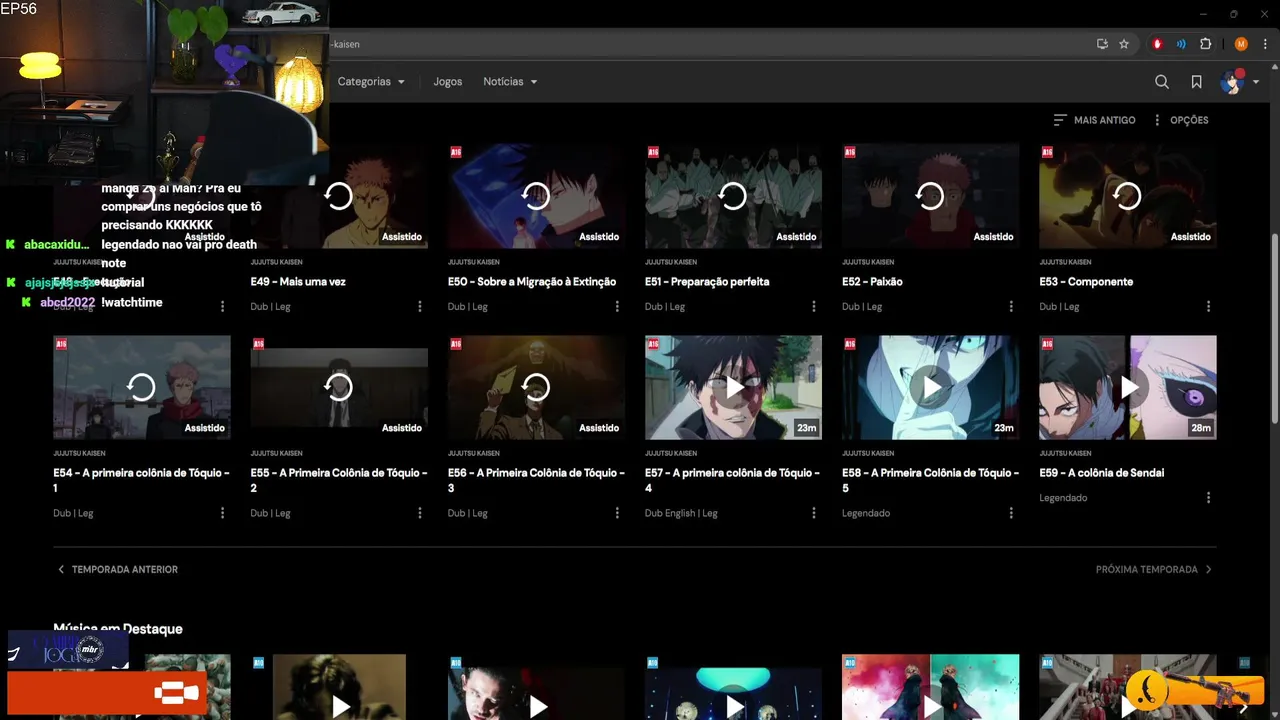The width and height of the screenshot is (1280, 720).
Task: Open the red ad blocker extension
Action: (1158, 44)
